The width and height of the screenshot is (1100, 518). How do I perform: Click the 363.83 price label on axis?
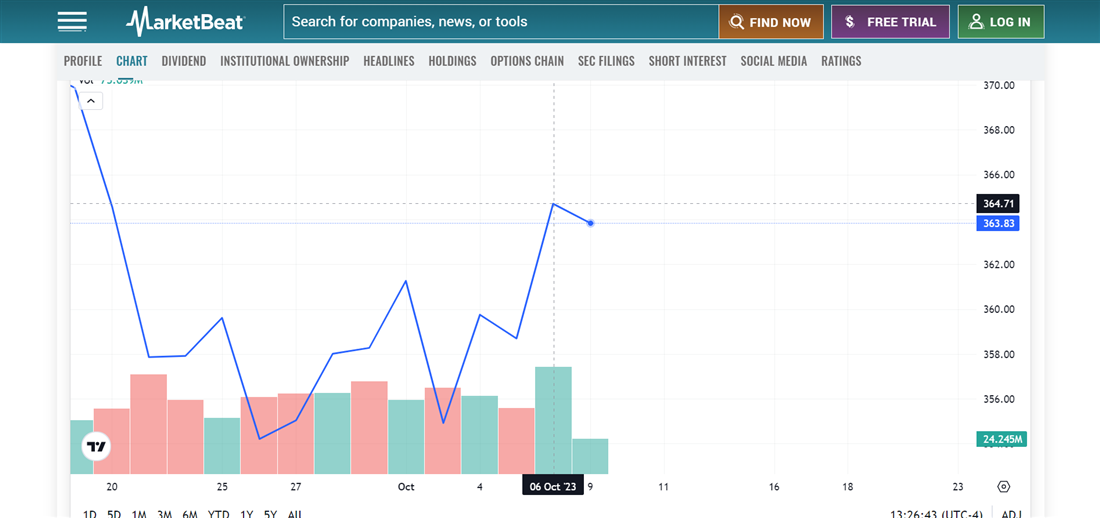pyautogui.click(x=999, y=223)
